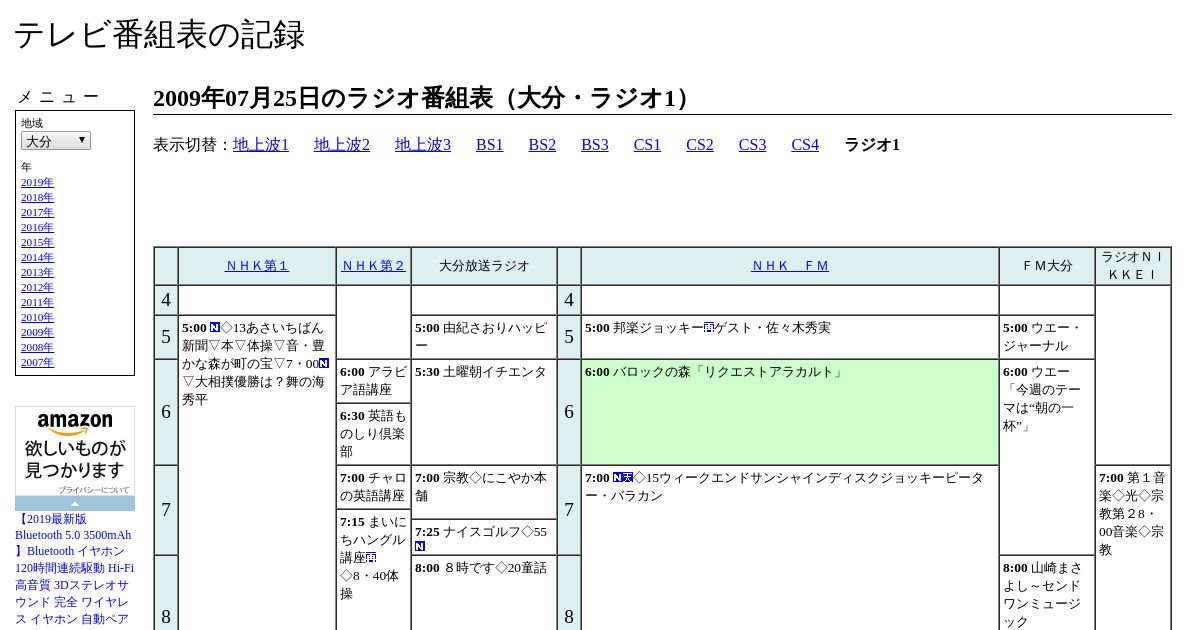Expand the ad chevron under Amazon banner
This screenshot has height=630, width=1200.
[75, 503]
